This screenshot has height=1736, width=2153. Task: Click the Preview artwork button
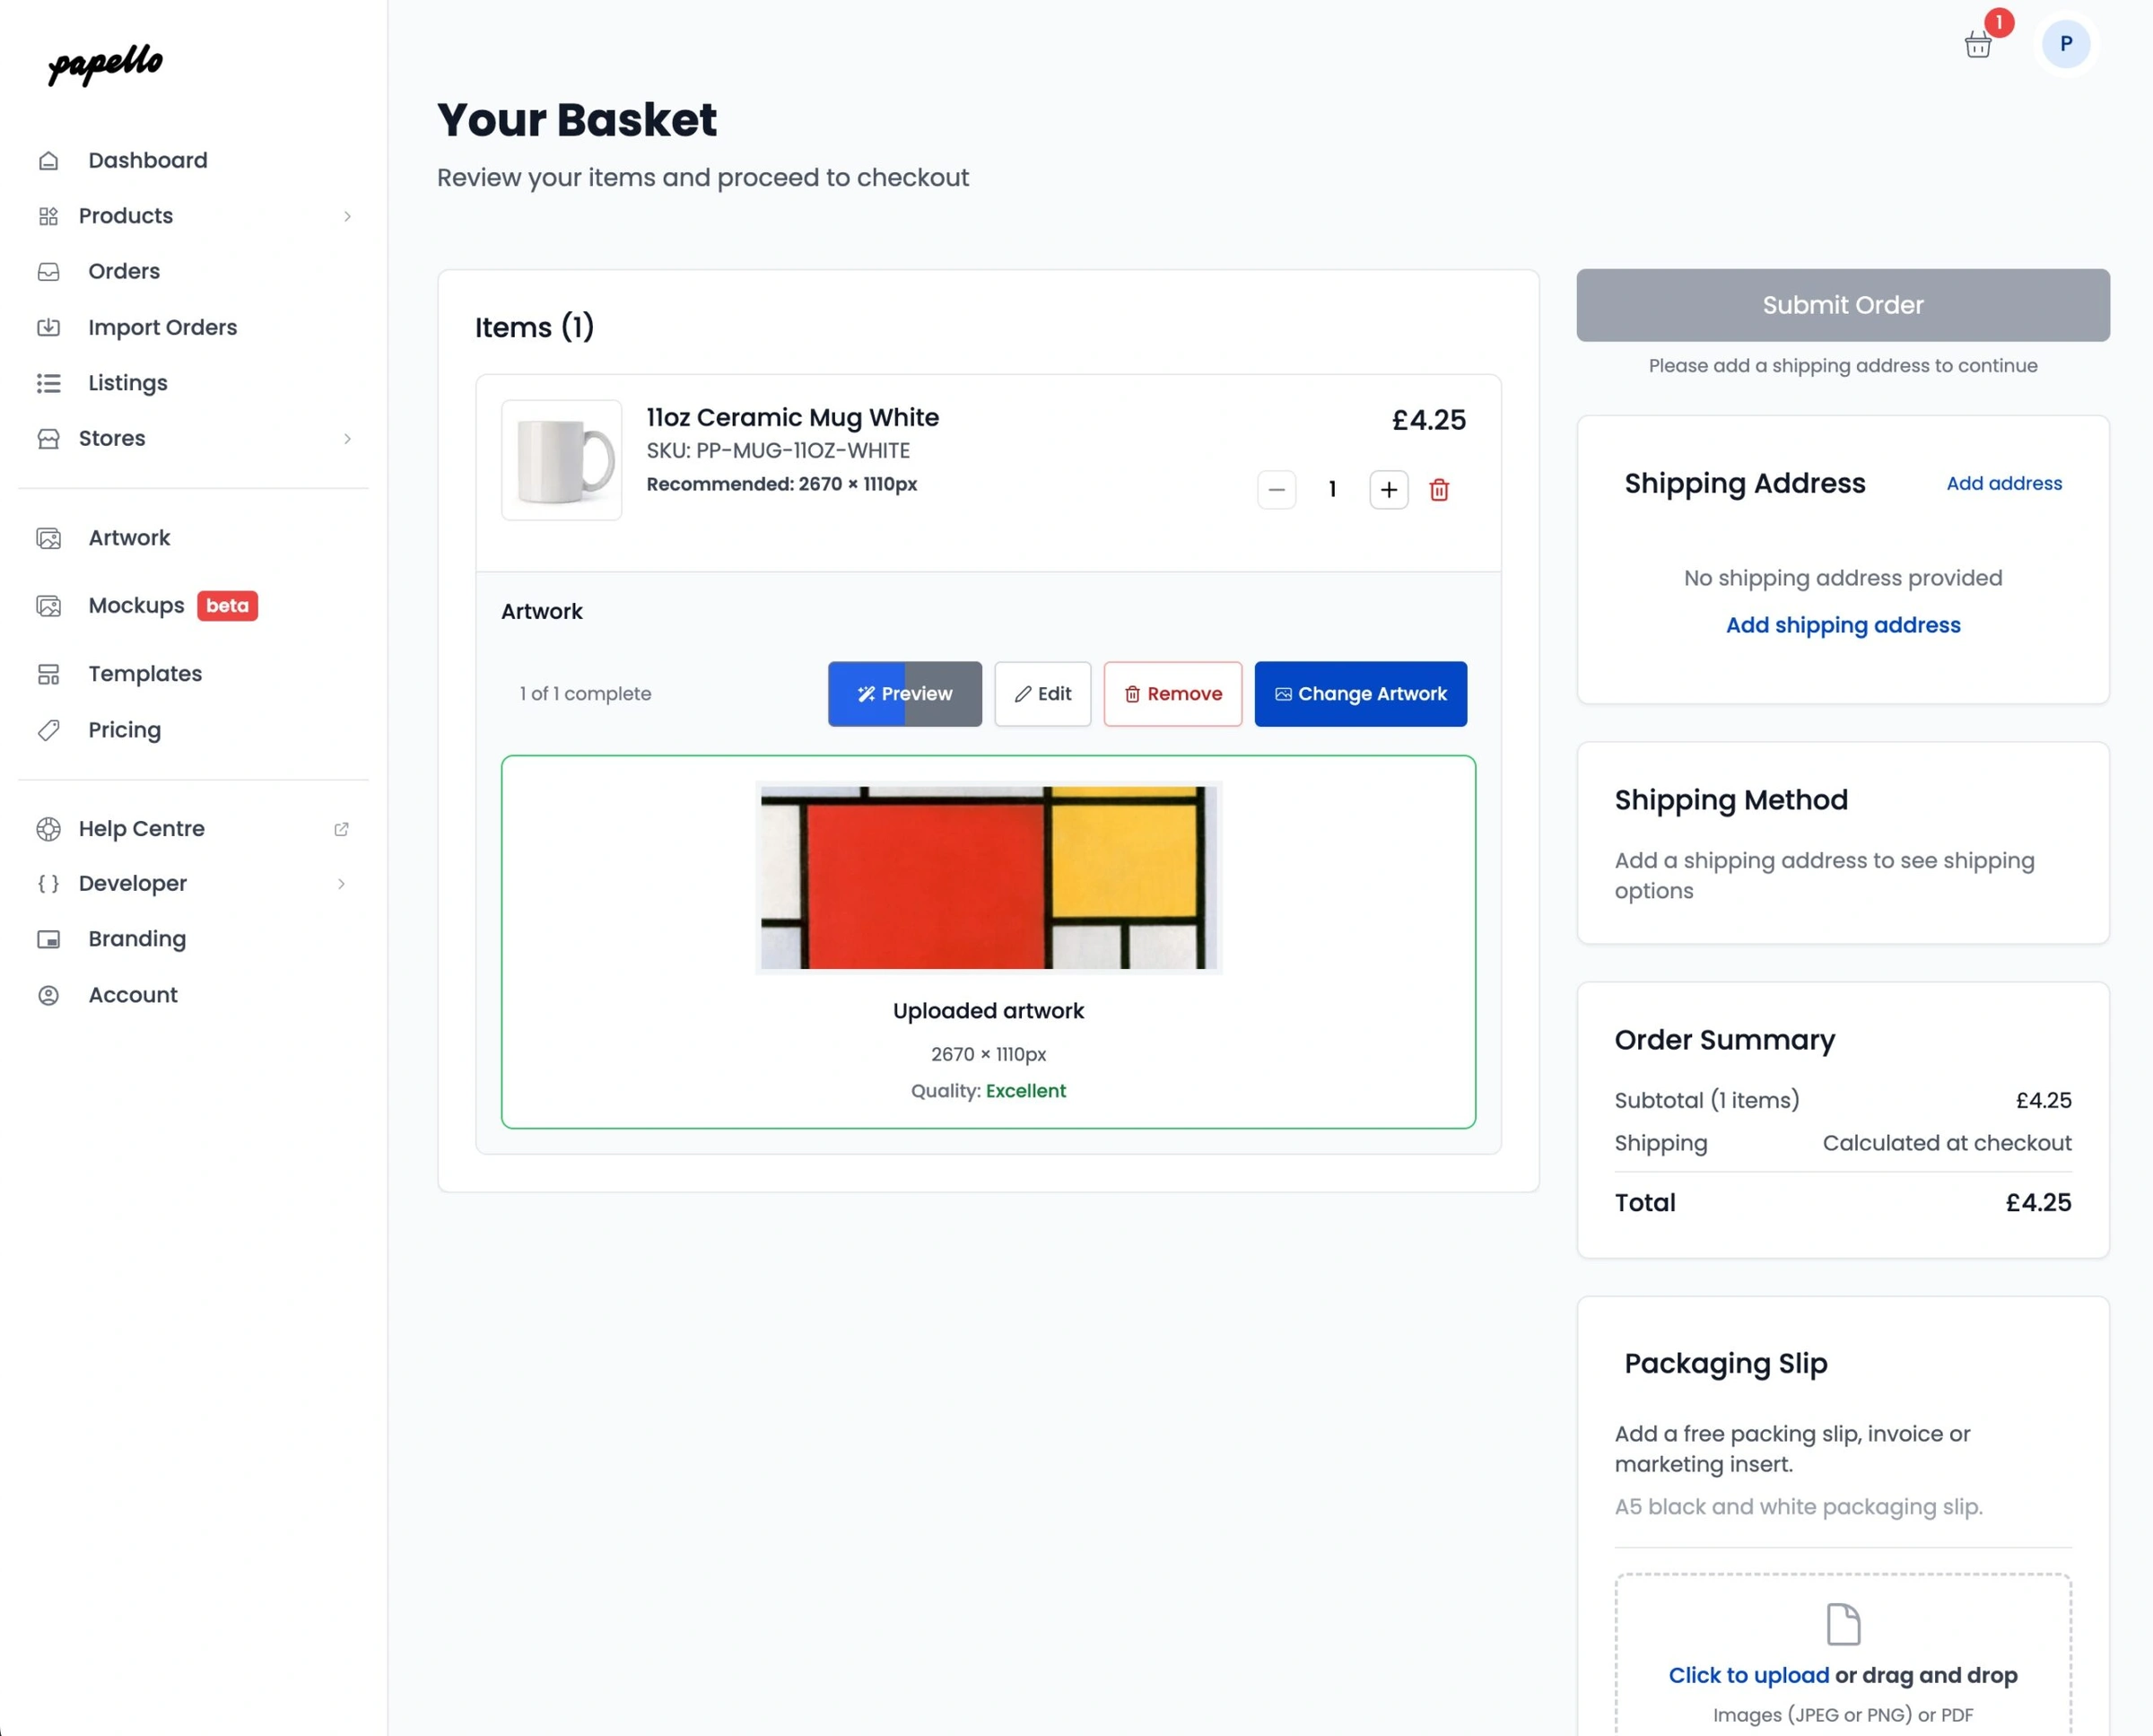click(904, 694)
